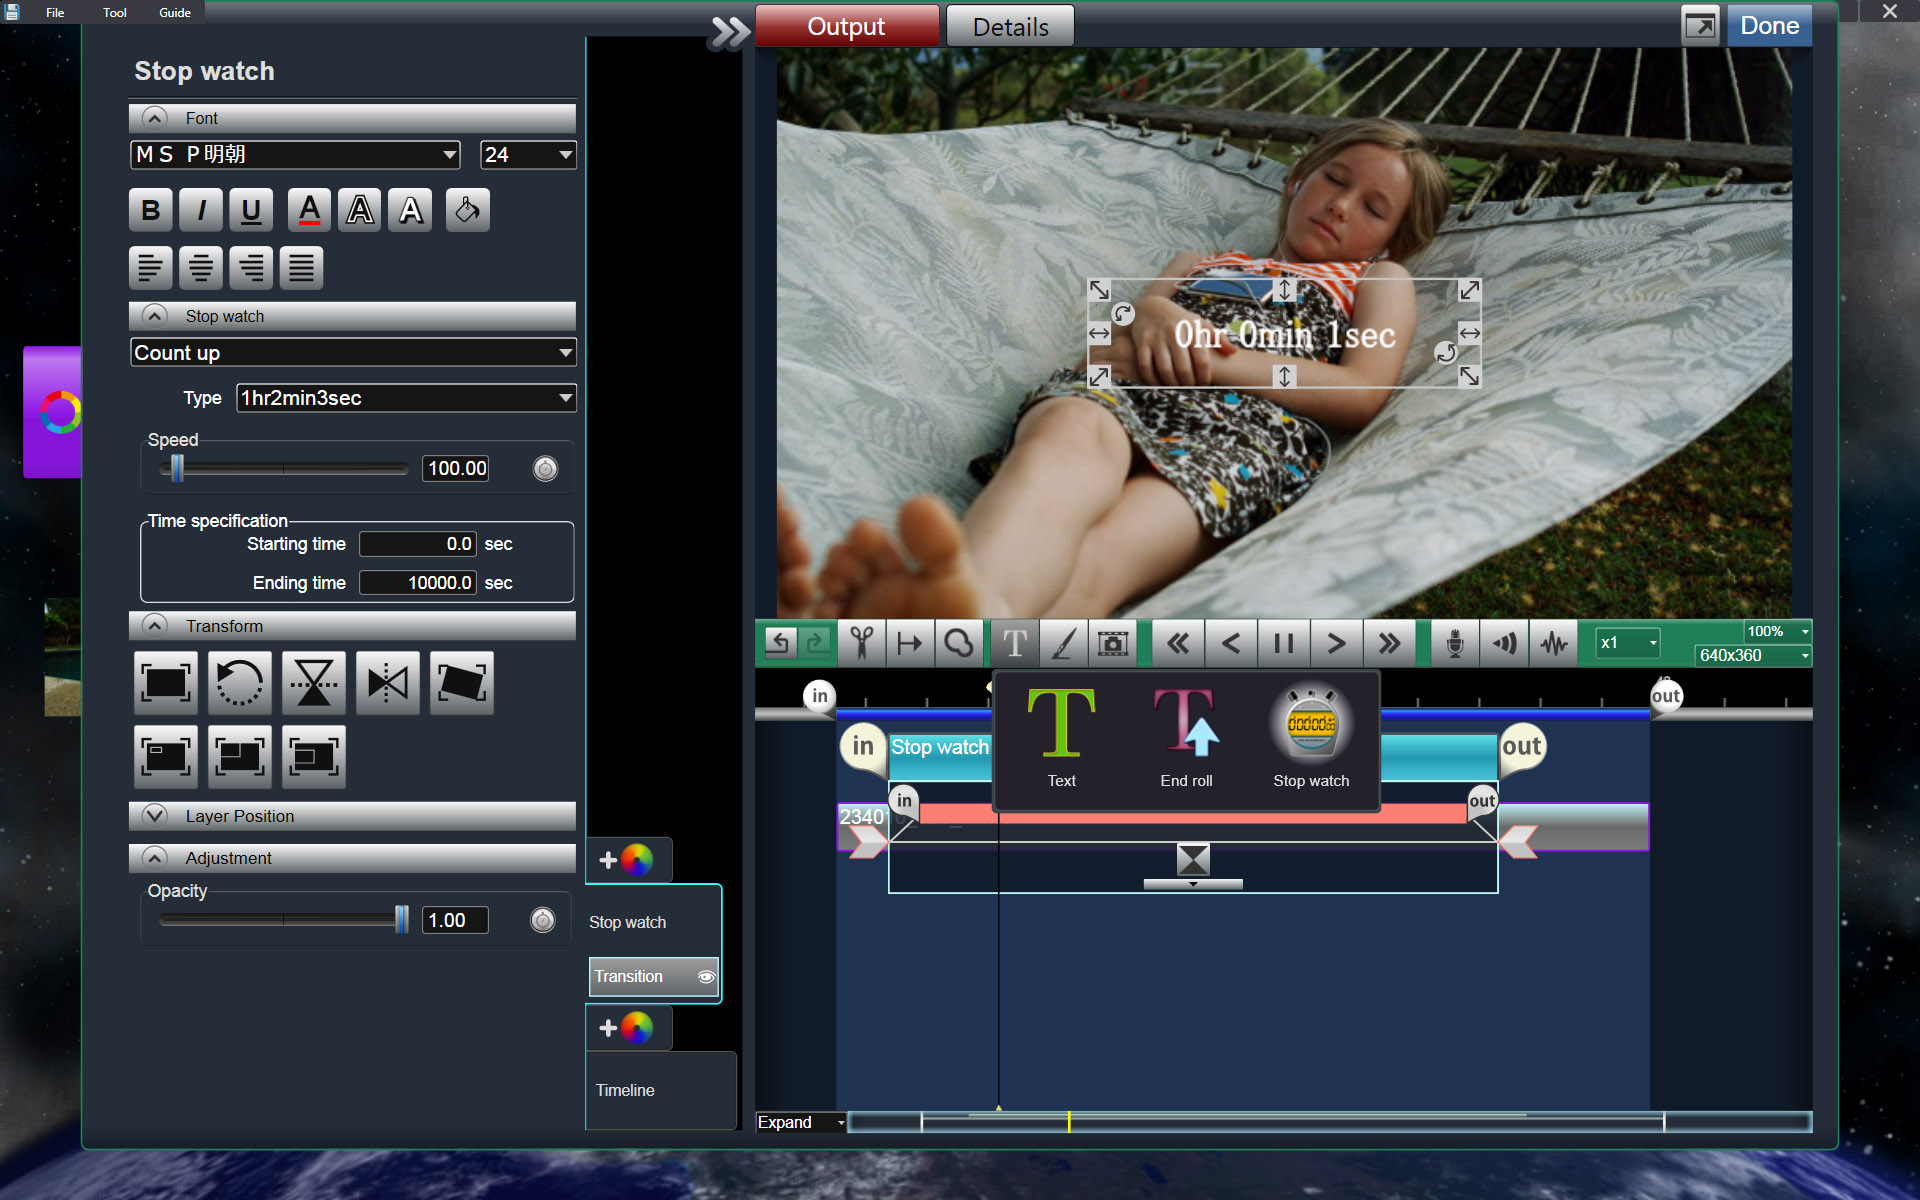Click the Done button
The height and width of the screenshot is (1200, 1920).
click(1769, 26)
